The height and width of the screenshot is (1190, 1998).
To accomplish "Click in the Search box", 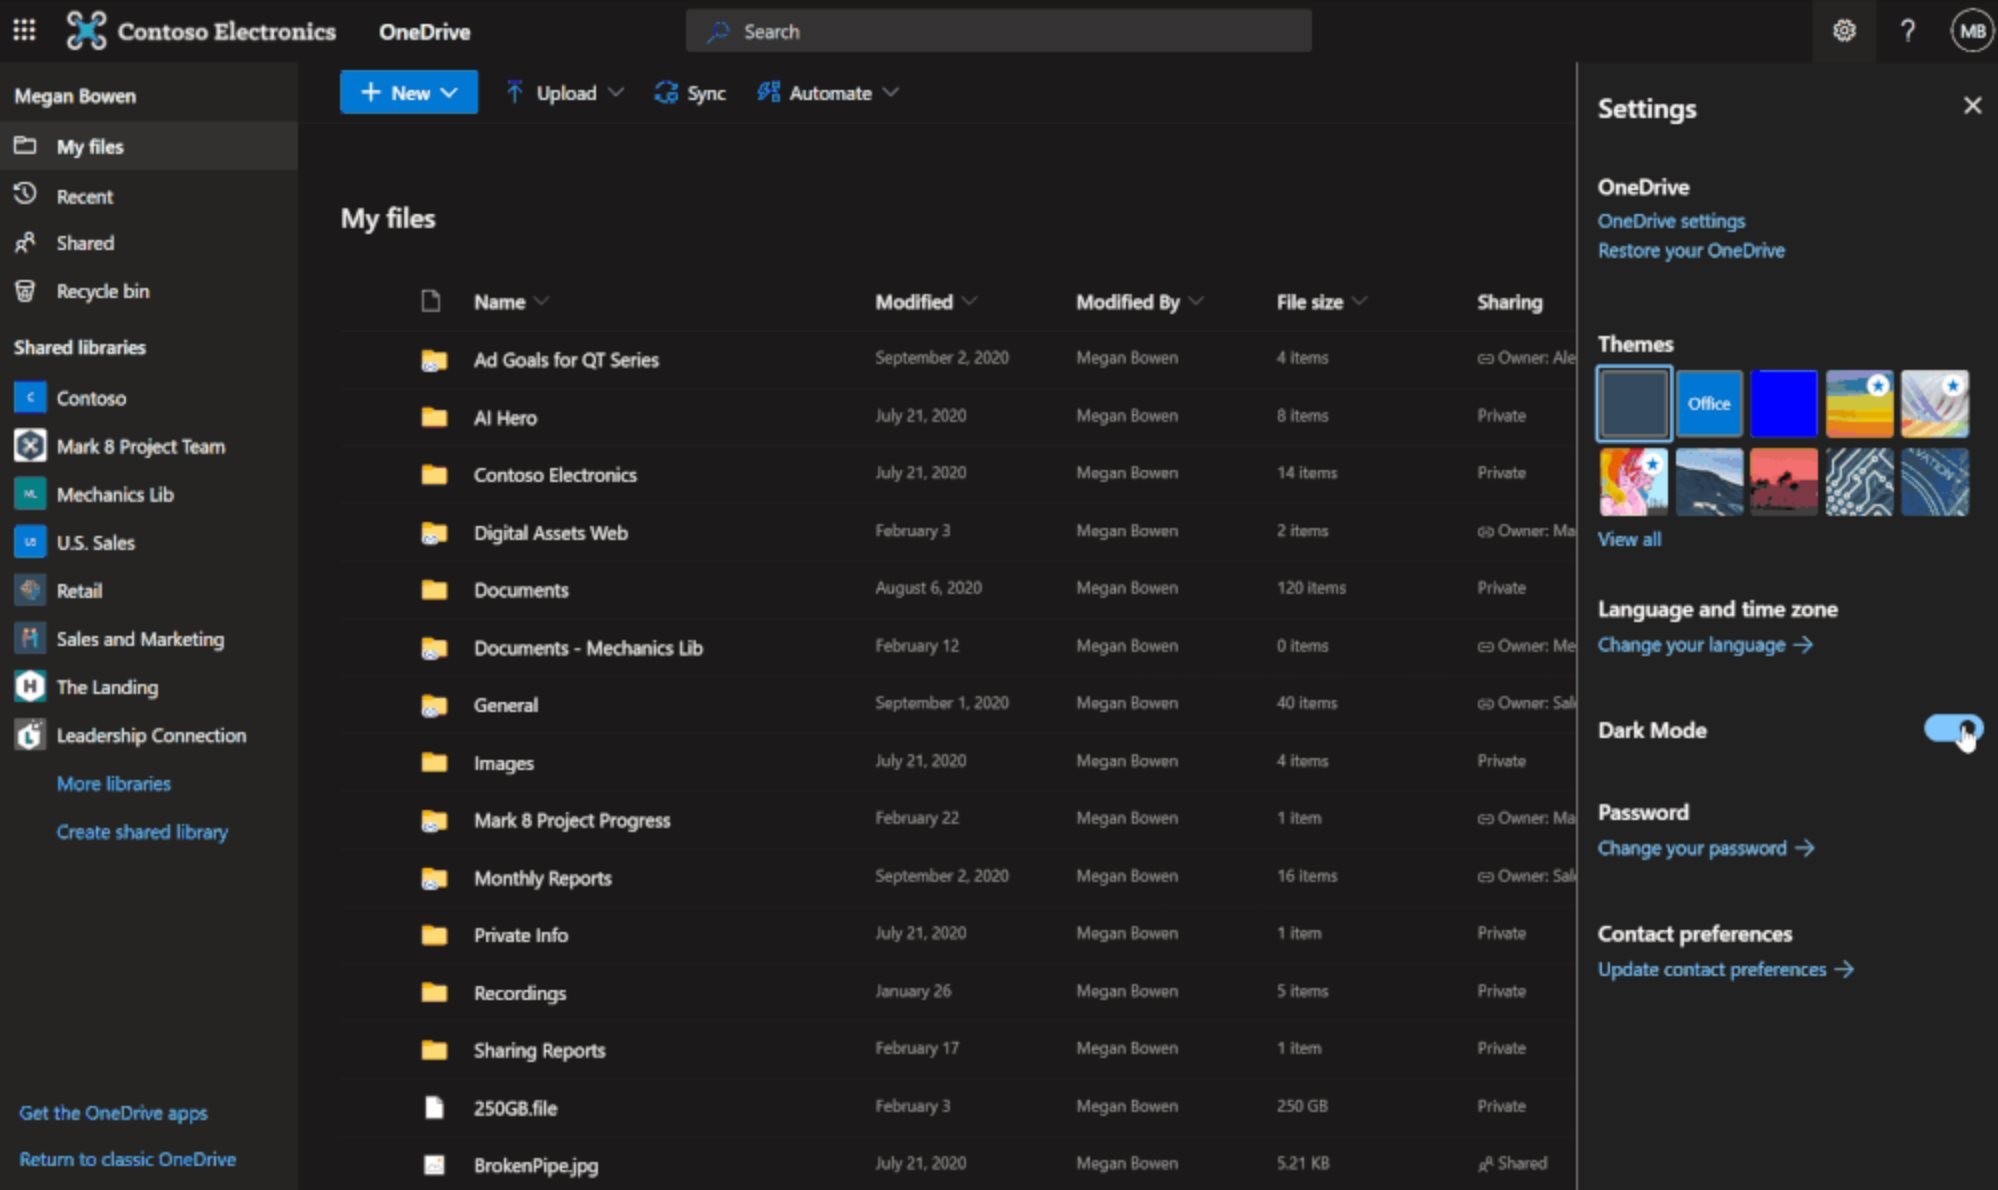I will 998,31.
